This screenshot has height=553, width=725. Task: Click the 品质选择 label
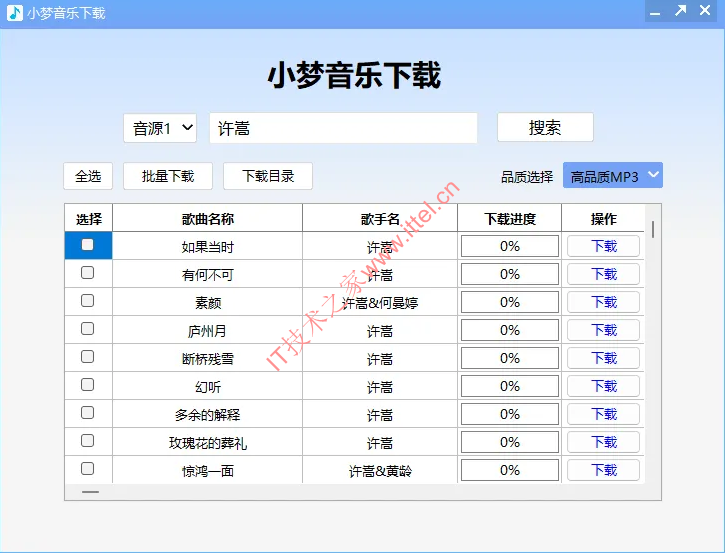coord(527,176)
